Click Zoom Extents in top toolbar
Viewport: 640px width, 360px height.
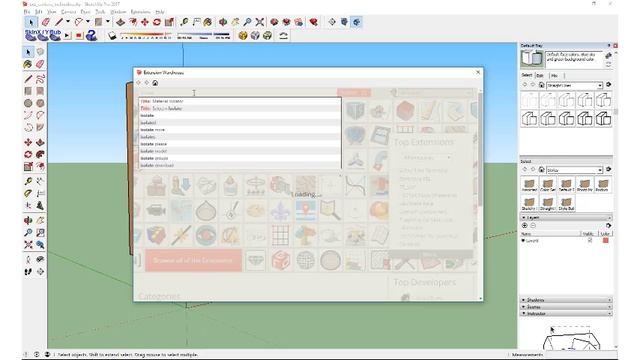(260, 22)
